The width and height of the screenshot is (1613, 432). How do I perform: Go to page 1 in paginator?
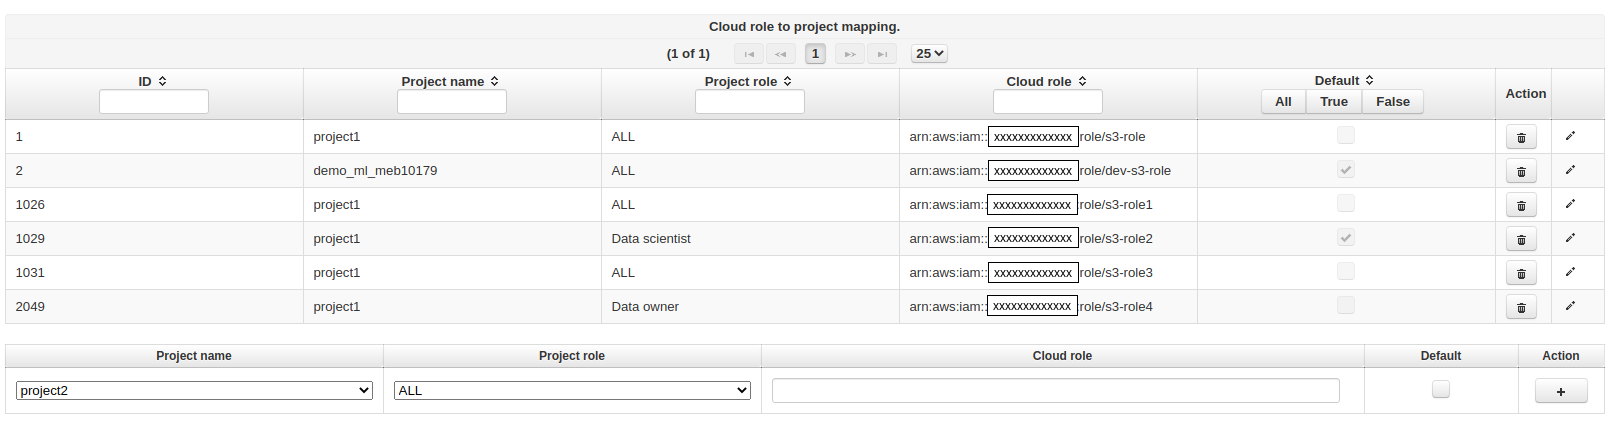coord(815,54)
